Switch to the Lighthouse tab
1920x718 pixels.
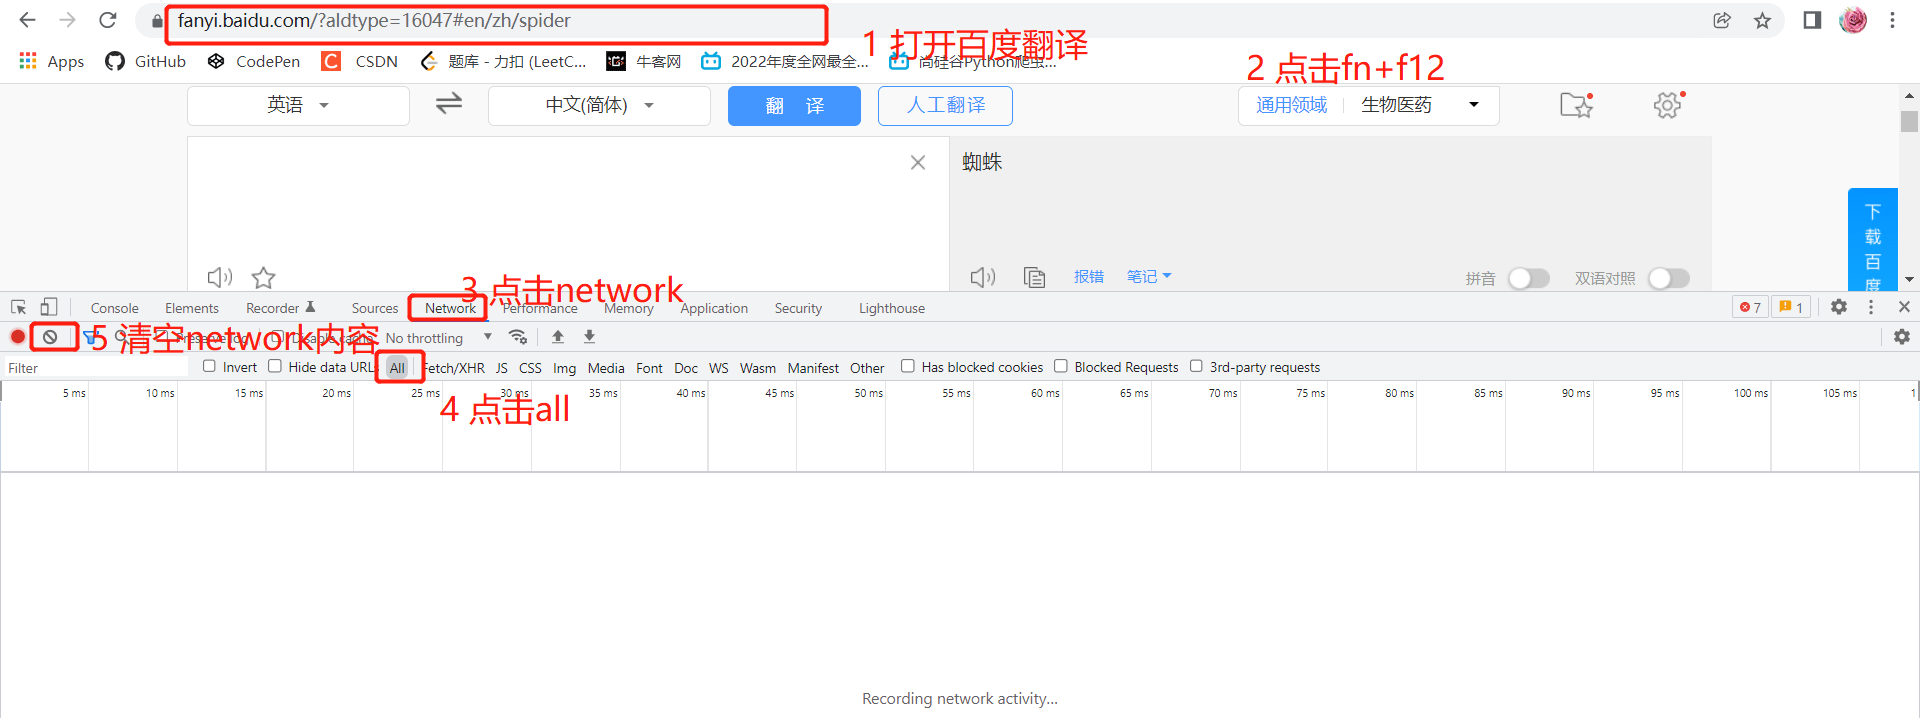892,308
